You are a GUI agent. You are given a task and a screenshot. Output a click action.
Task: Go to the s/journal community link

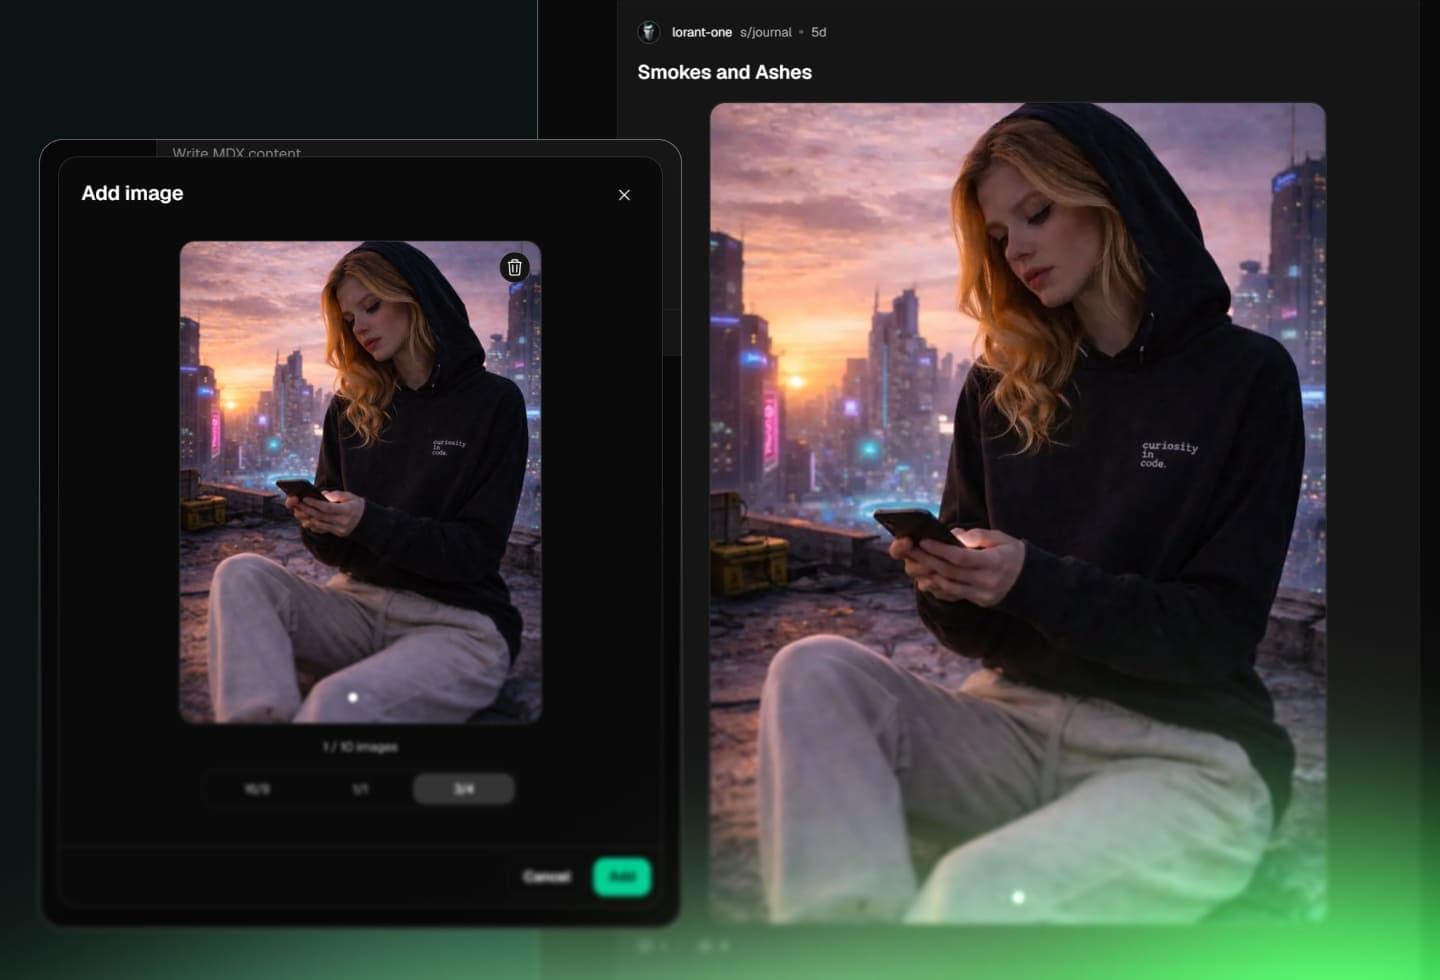766,32
